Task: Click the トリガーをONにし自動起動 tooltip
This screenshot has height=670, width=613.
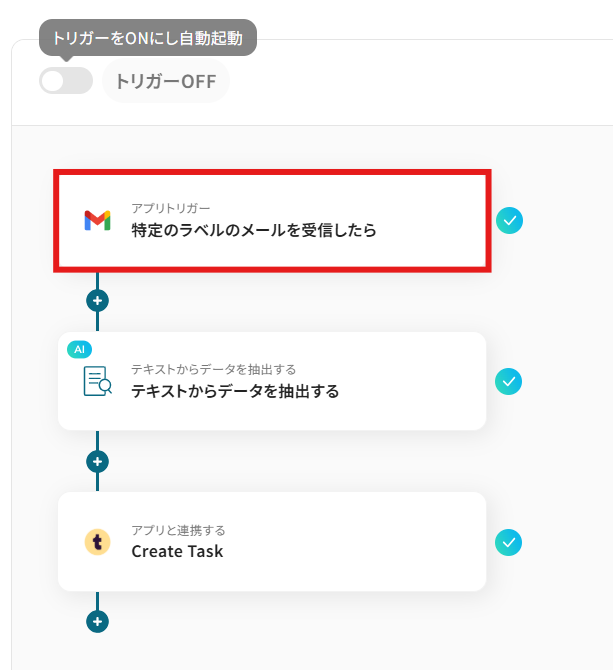Action: pyautogui.click(x=148, y=38)
